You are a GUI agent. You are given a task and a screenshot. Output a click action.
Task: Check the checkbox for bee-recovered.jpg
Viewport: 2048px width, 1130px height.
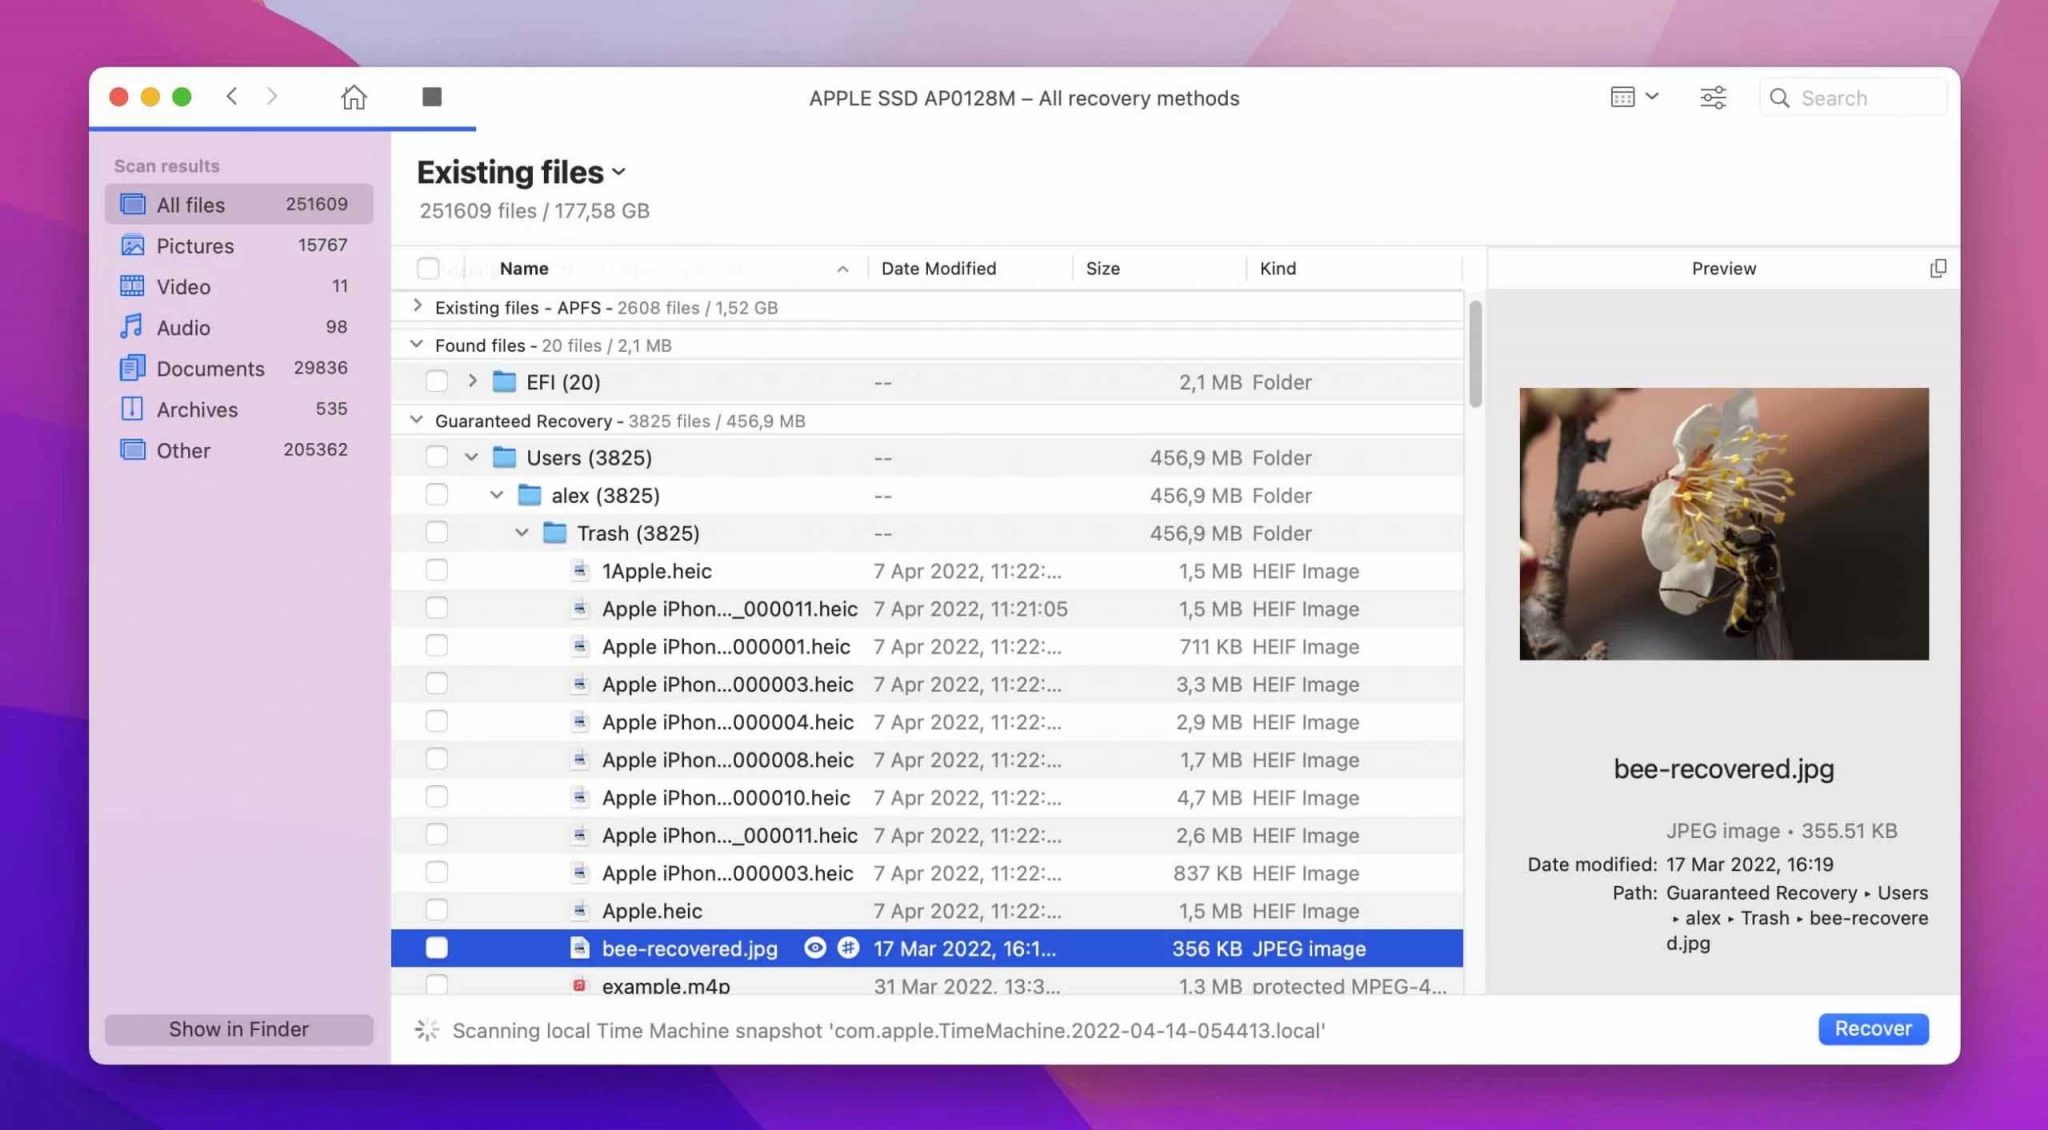coord(436,947)
